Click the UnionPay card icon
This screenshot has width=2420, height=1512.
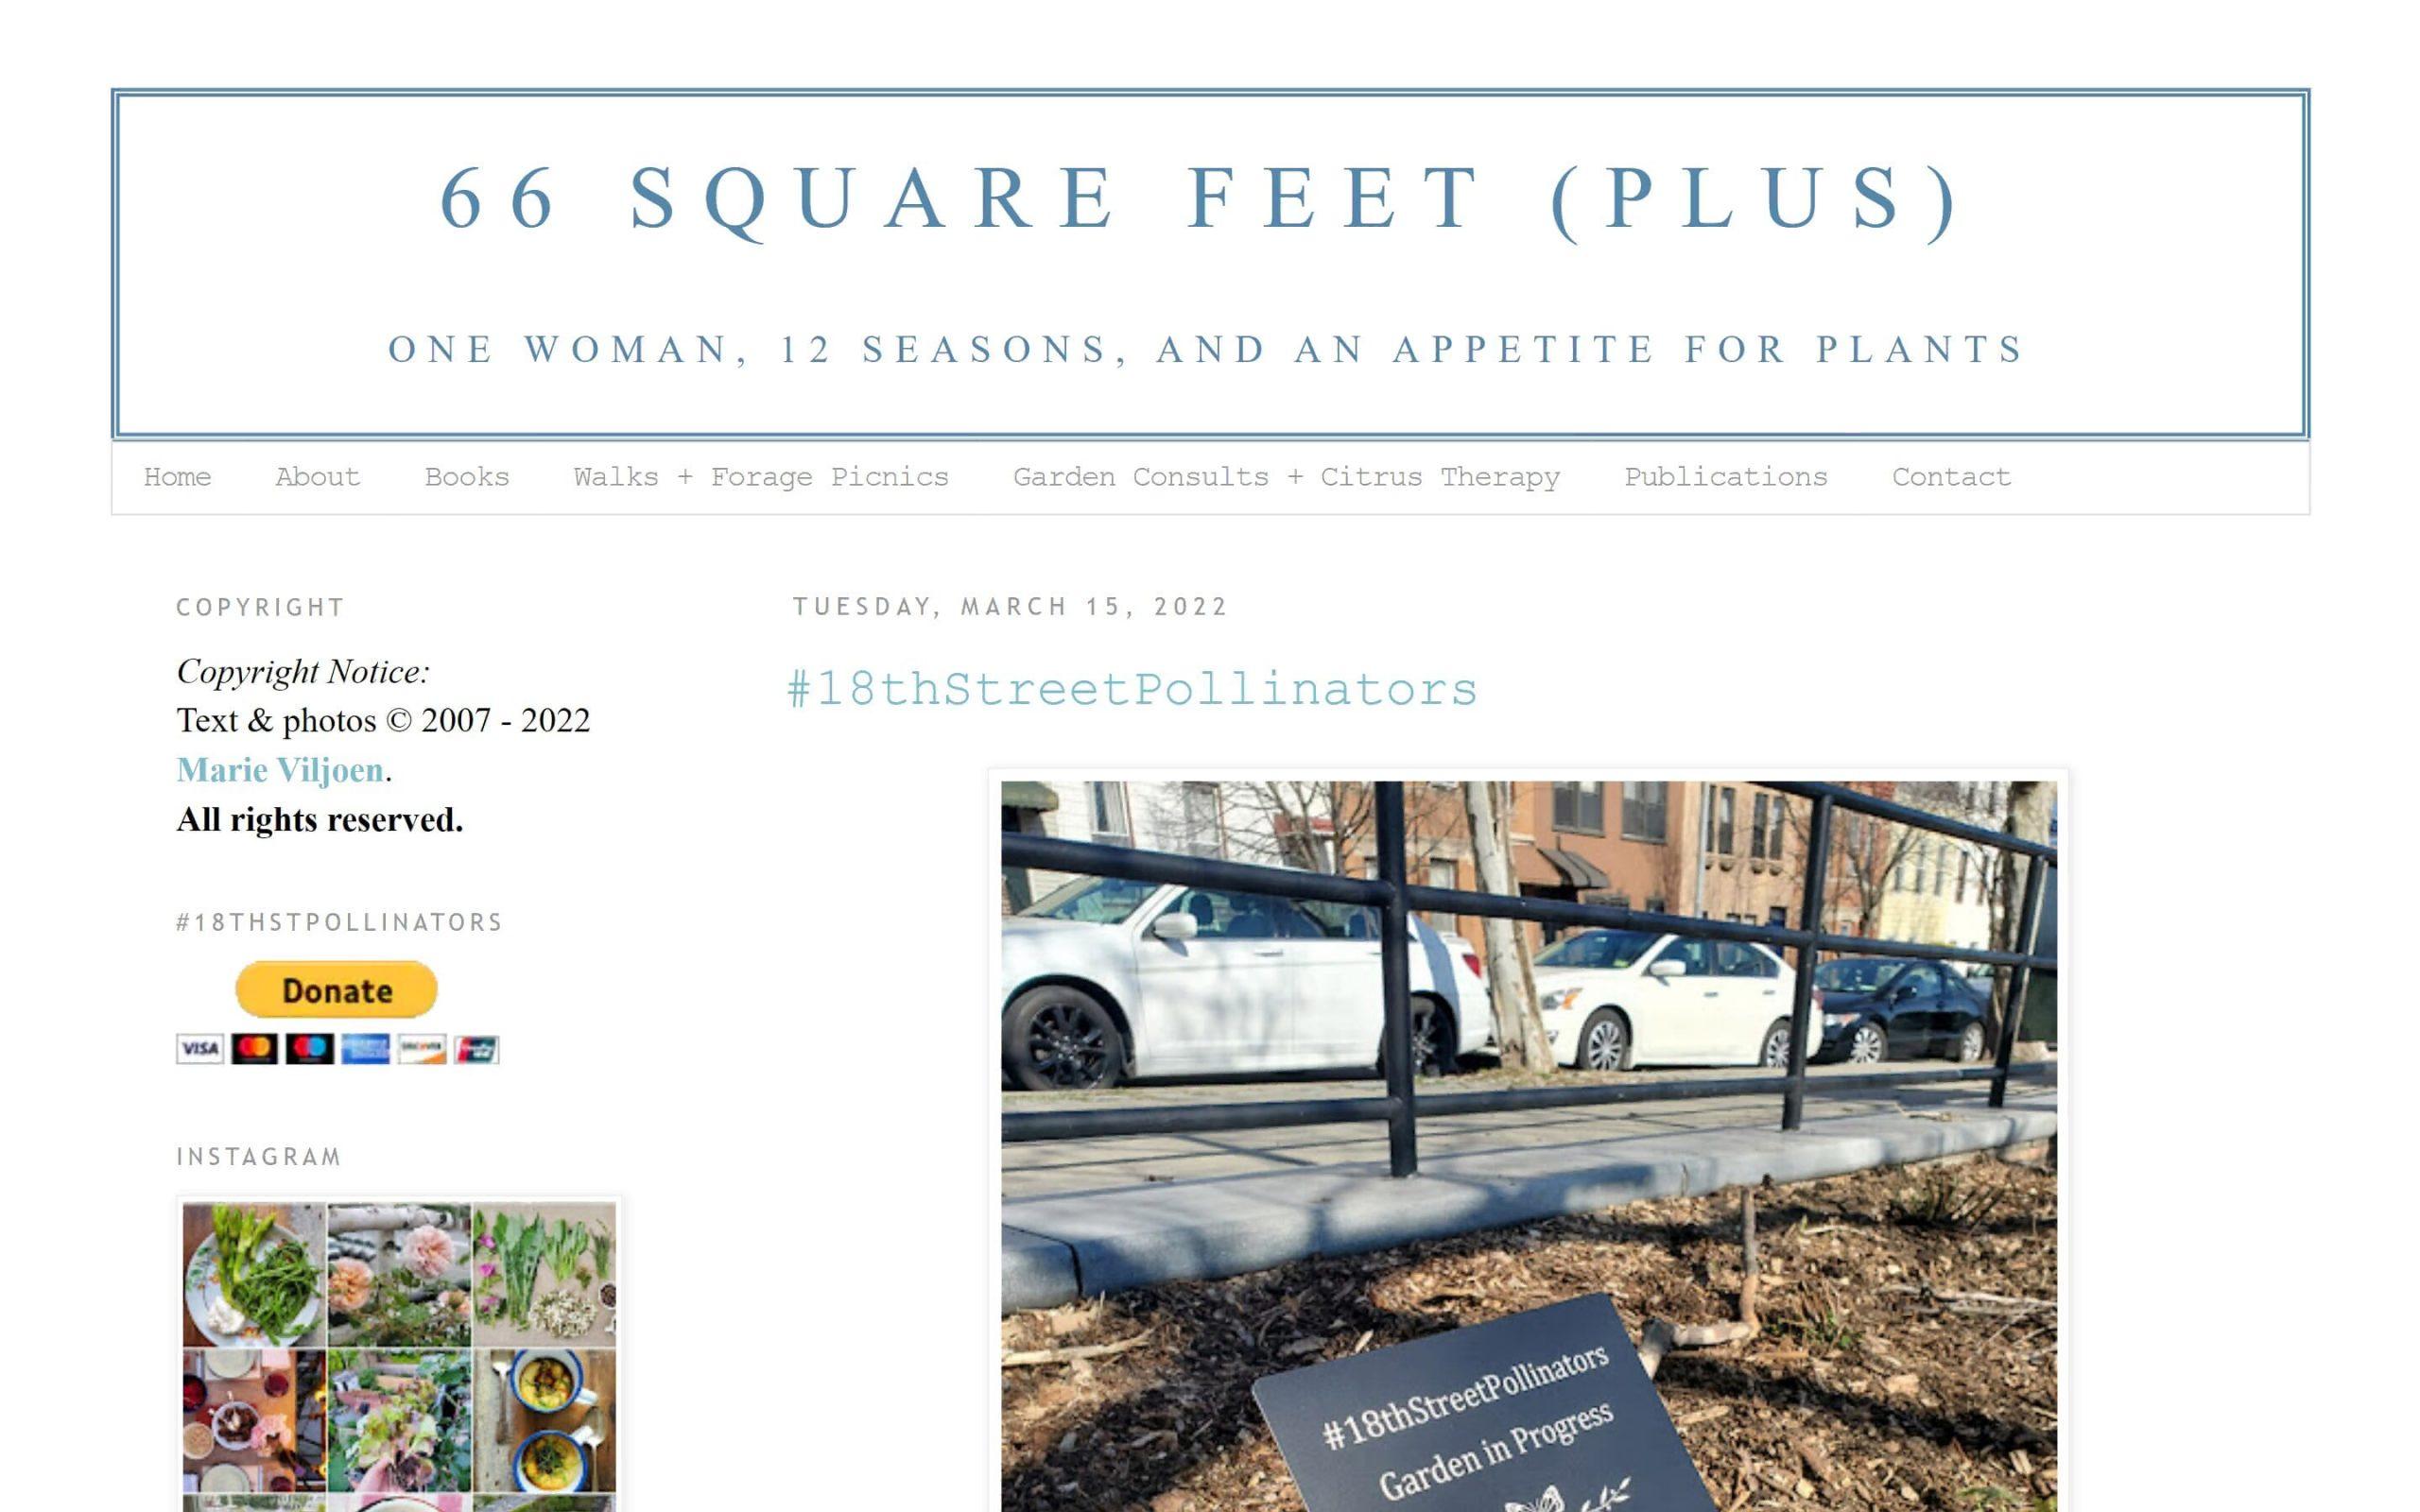476,1048
